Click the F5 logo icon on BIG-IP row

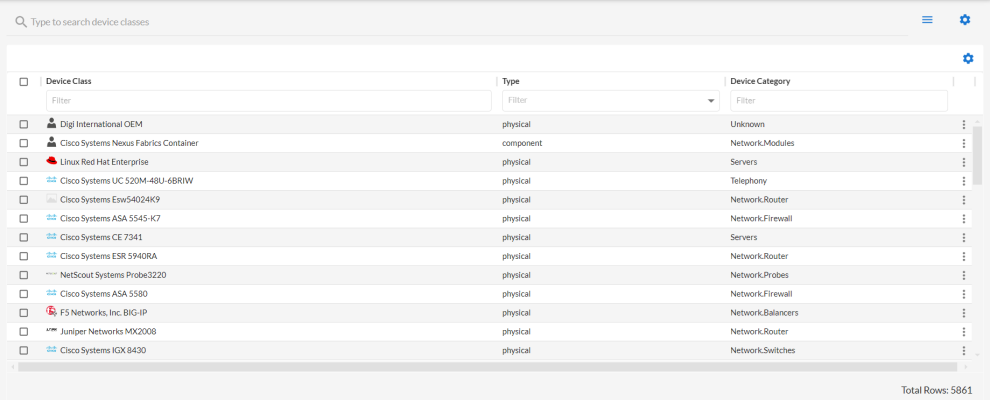(52, 312)
